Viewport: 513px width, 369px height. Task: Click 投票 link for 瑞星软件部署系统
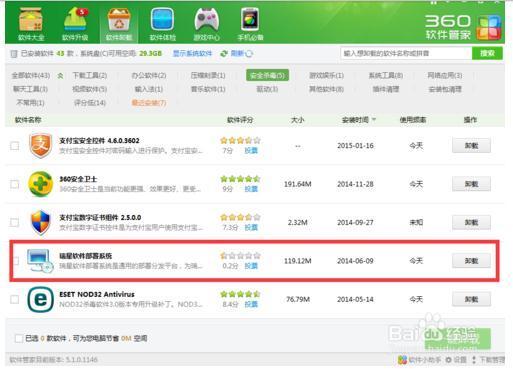coord(251,266)
